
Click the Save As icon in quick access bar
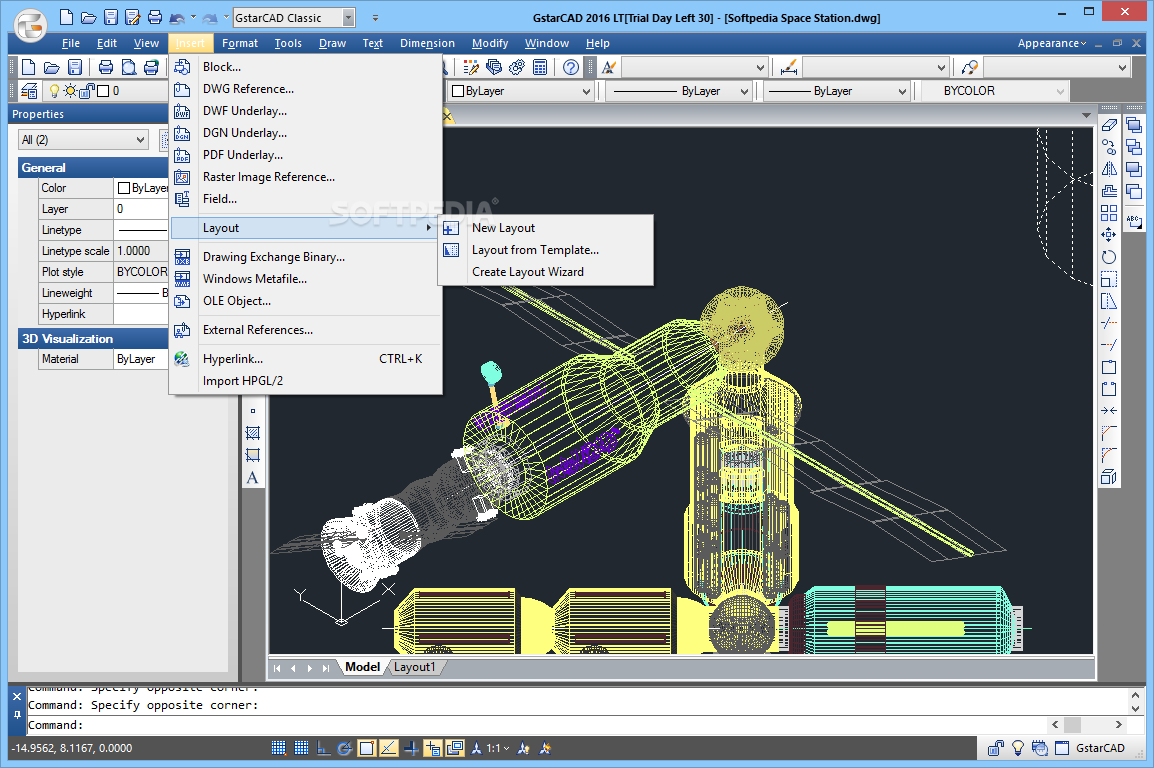pos(132,17)
